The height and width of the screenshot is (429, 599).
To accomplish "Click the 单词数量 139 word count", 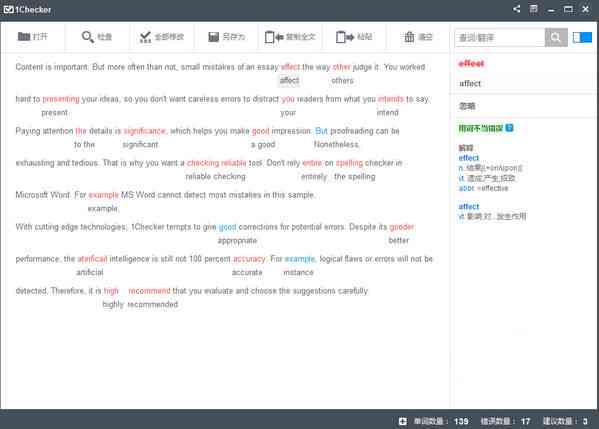I will point(441,421).
